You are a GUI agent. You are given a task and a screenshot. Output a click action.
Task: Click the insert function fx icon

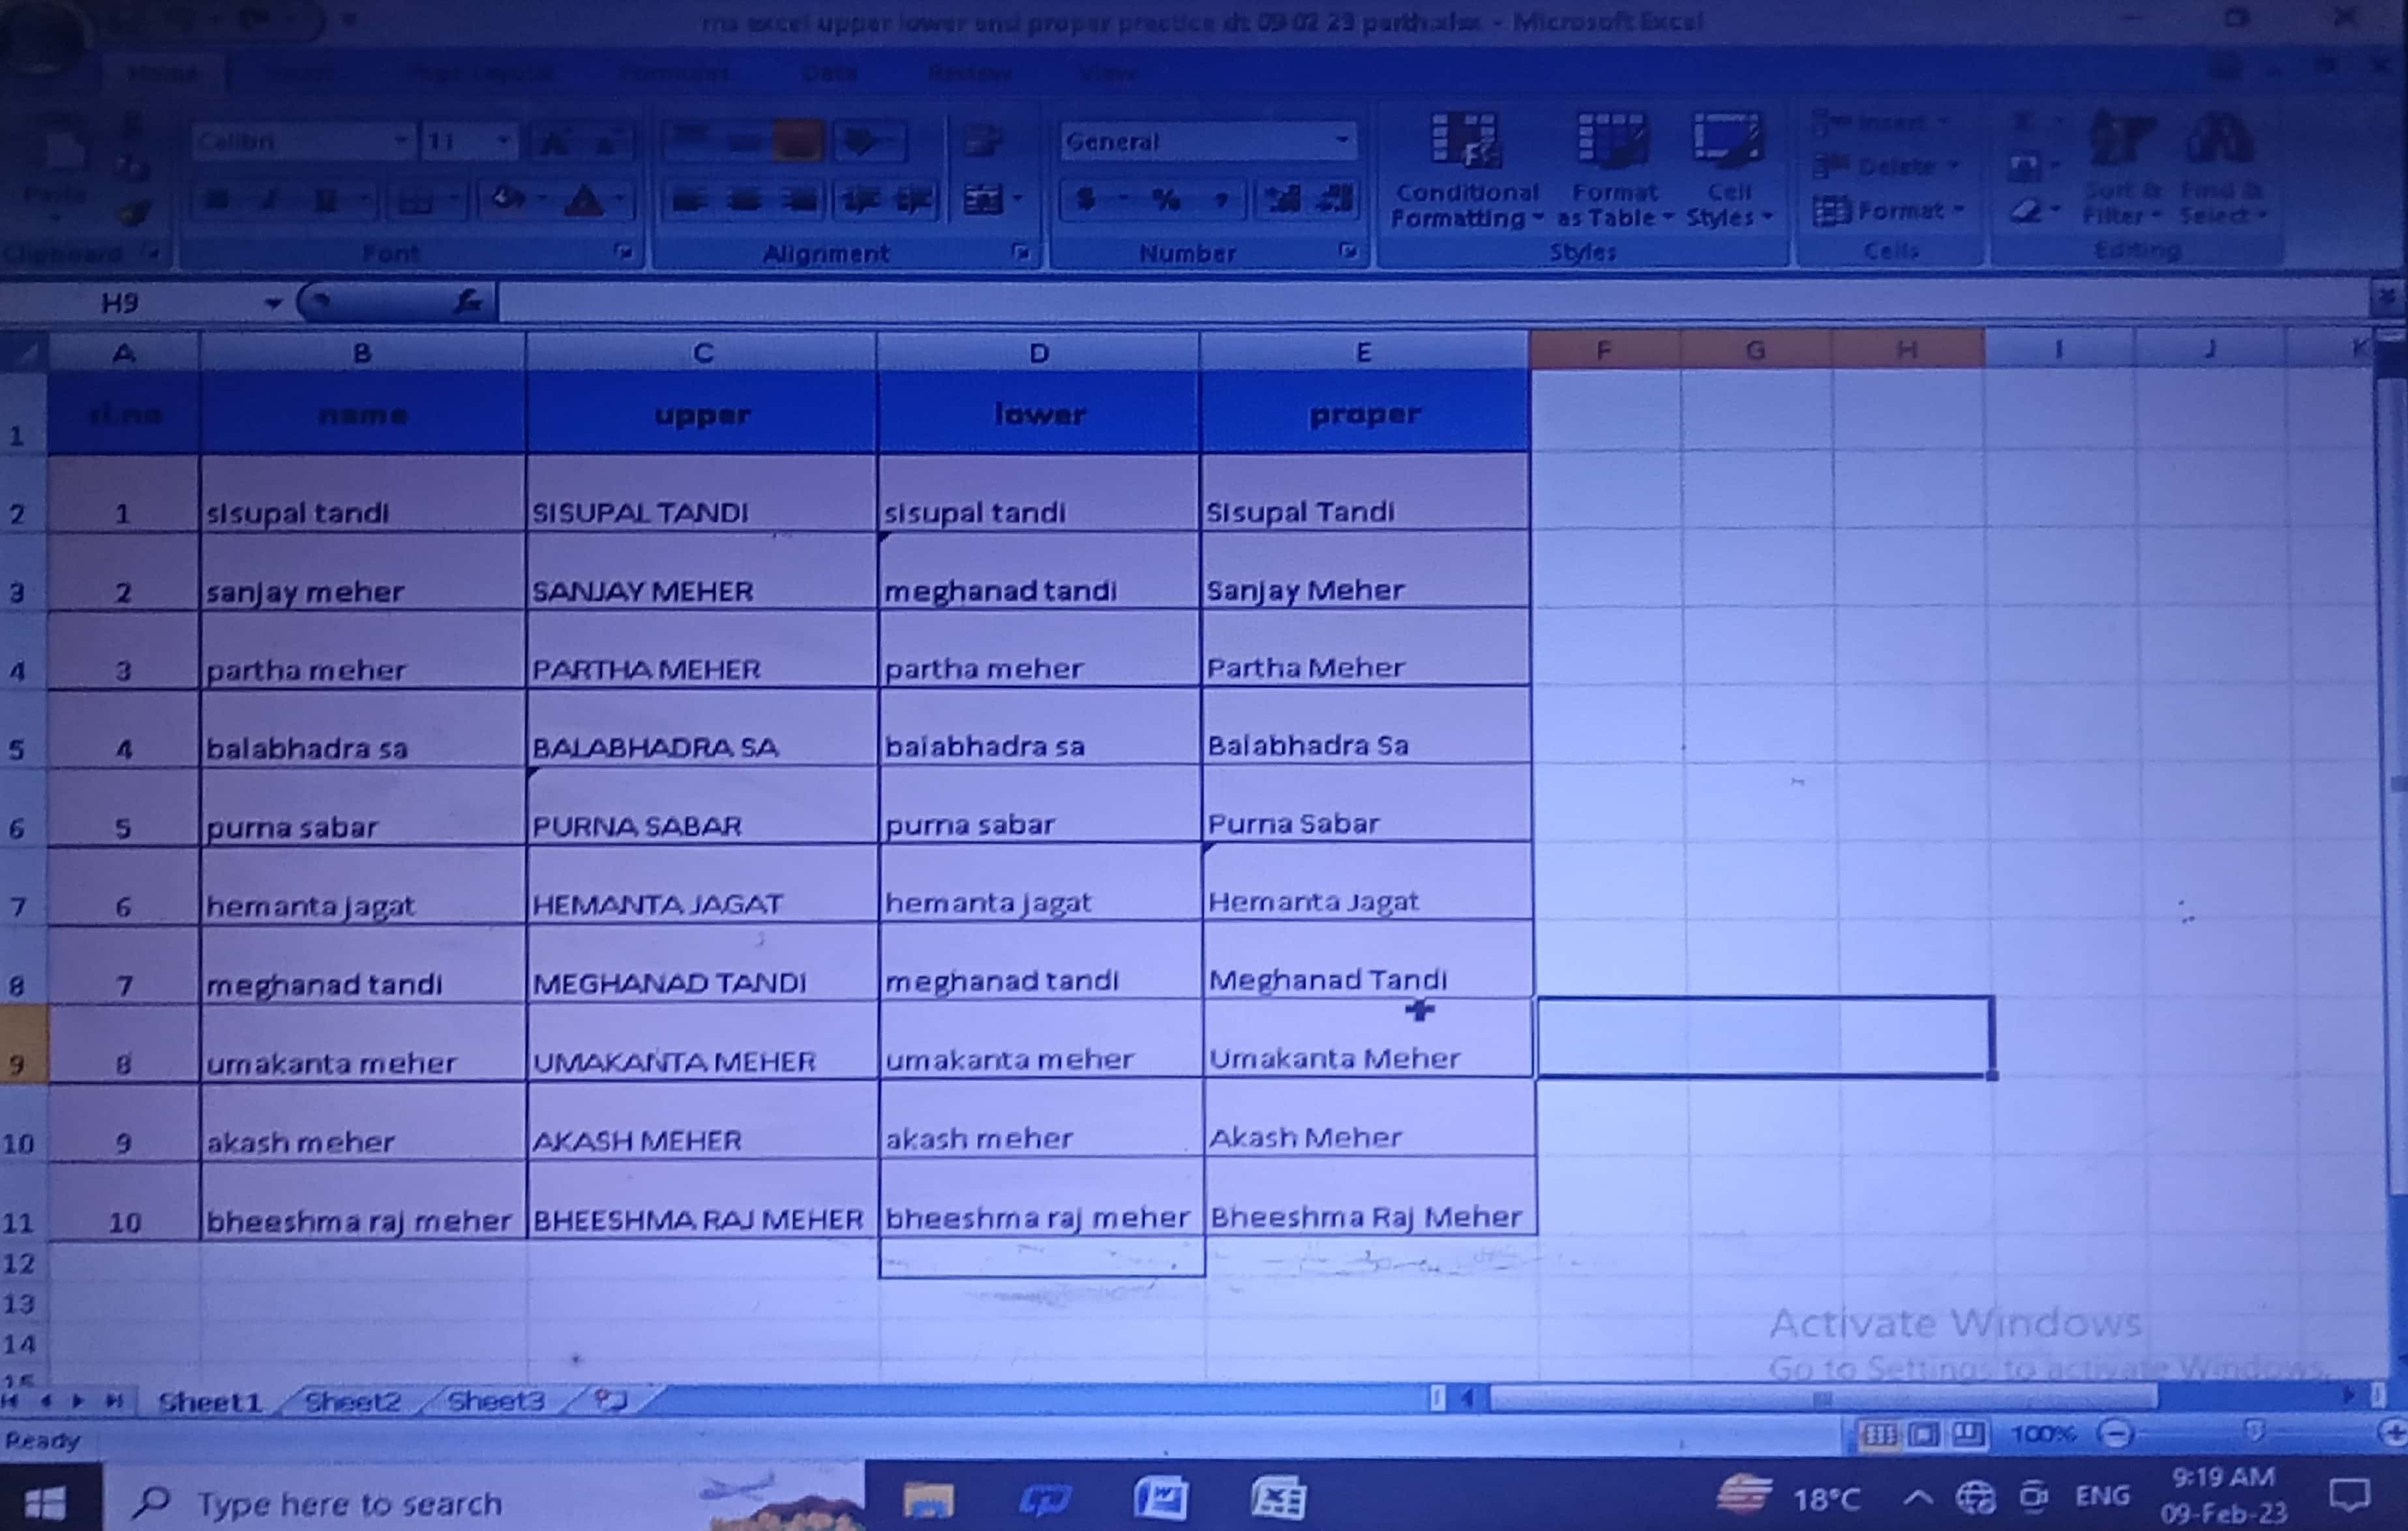(x=468, y=301)
